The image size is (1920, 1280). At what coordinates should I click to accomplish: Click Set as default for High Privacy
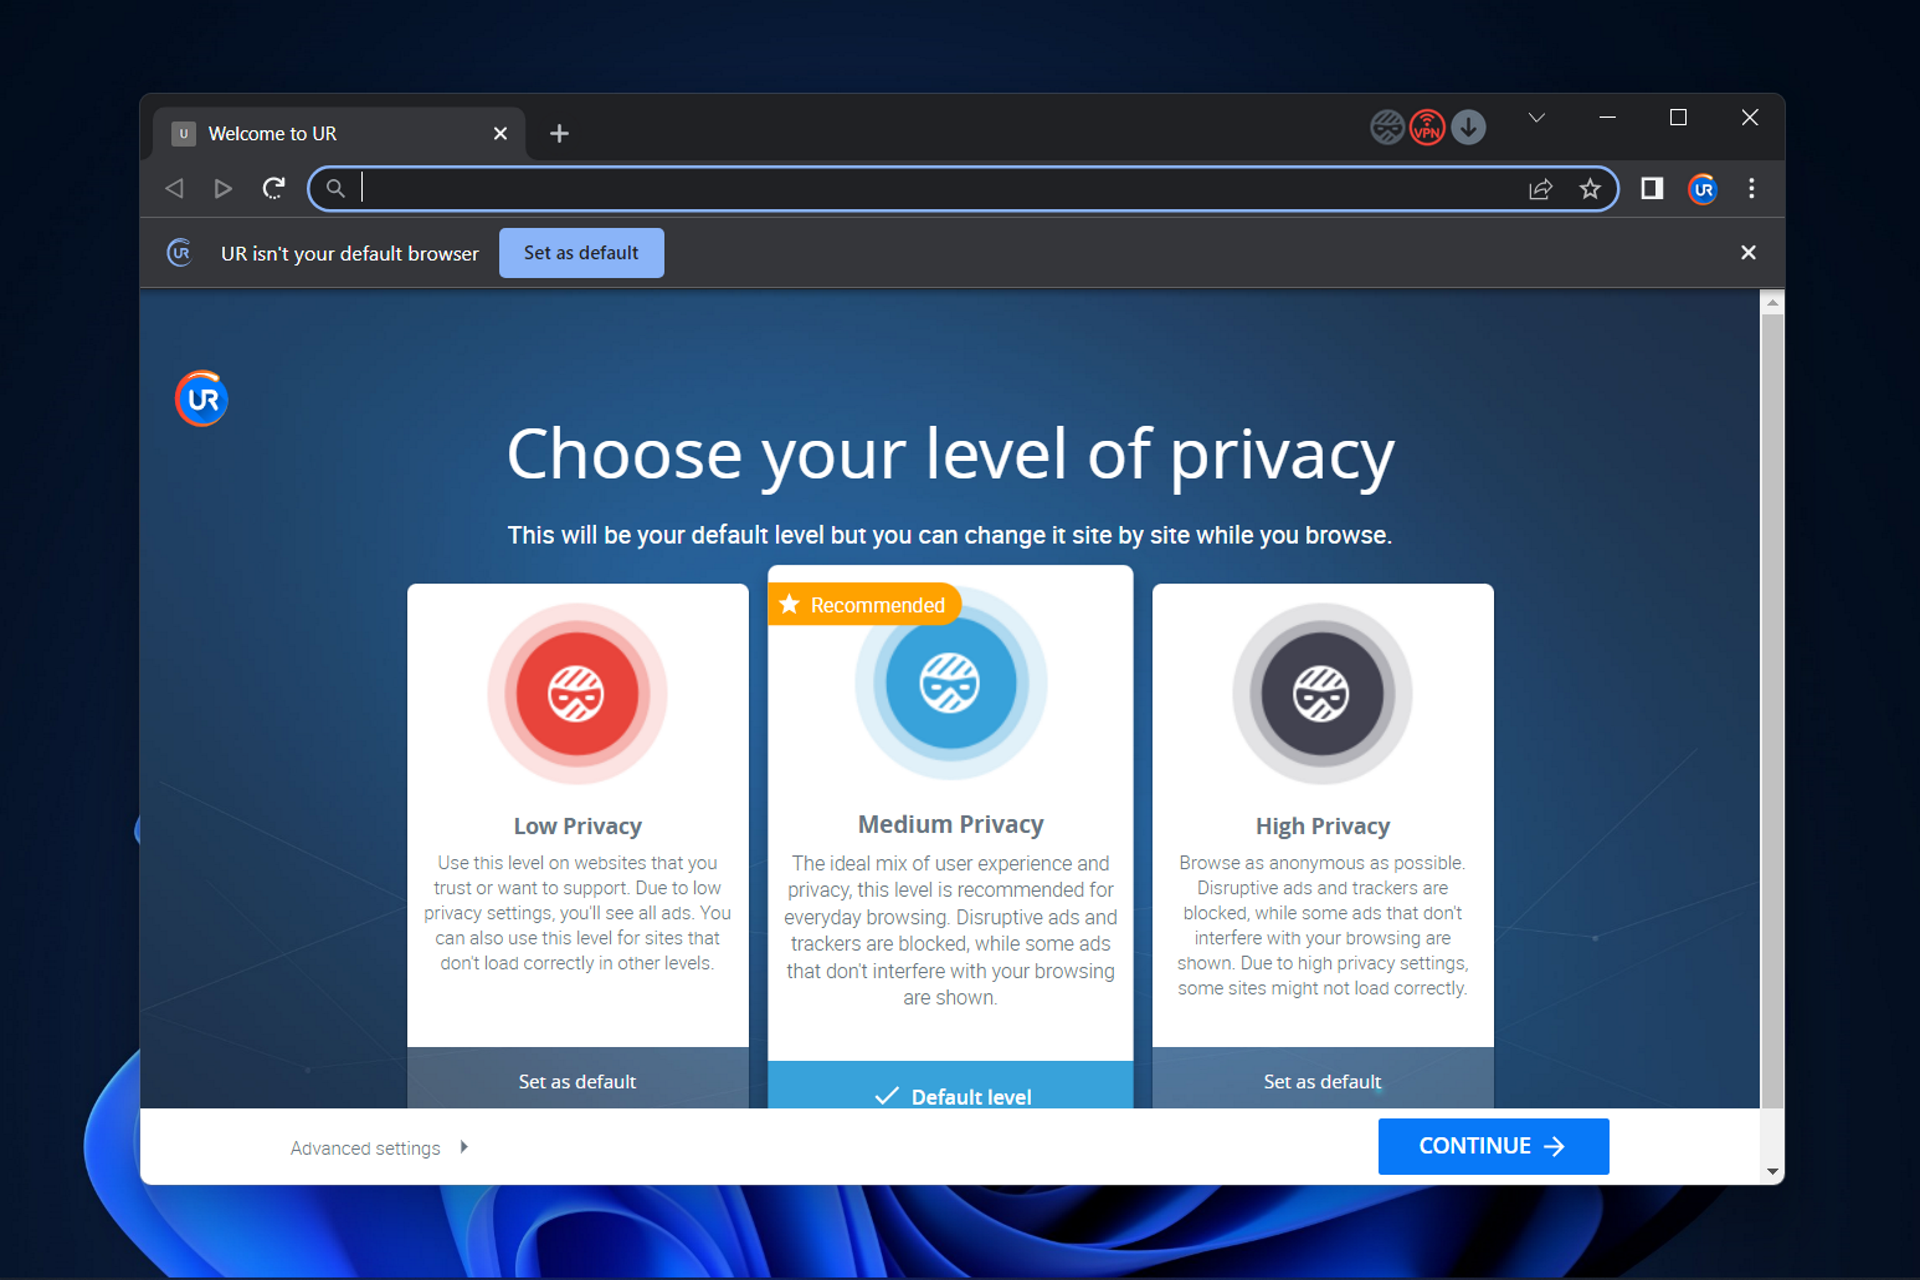(x=1321, y=1081)
